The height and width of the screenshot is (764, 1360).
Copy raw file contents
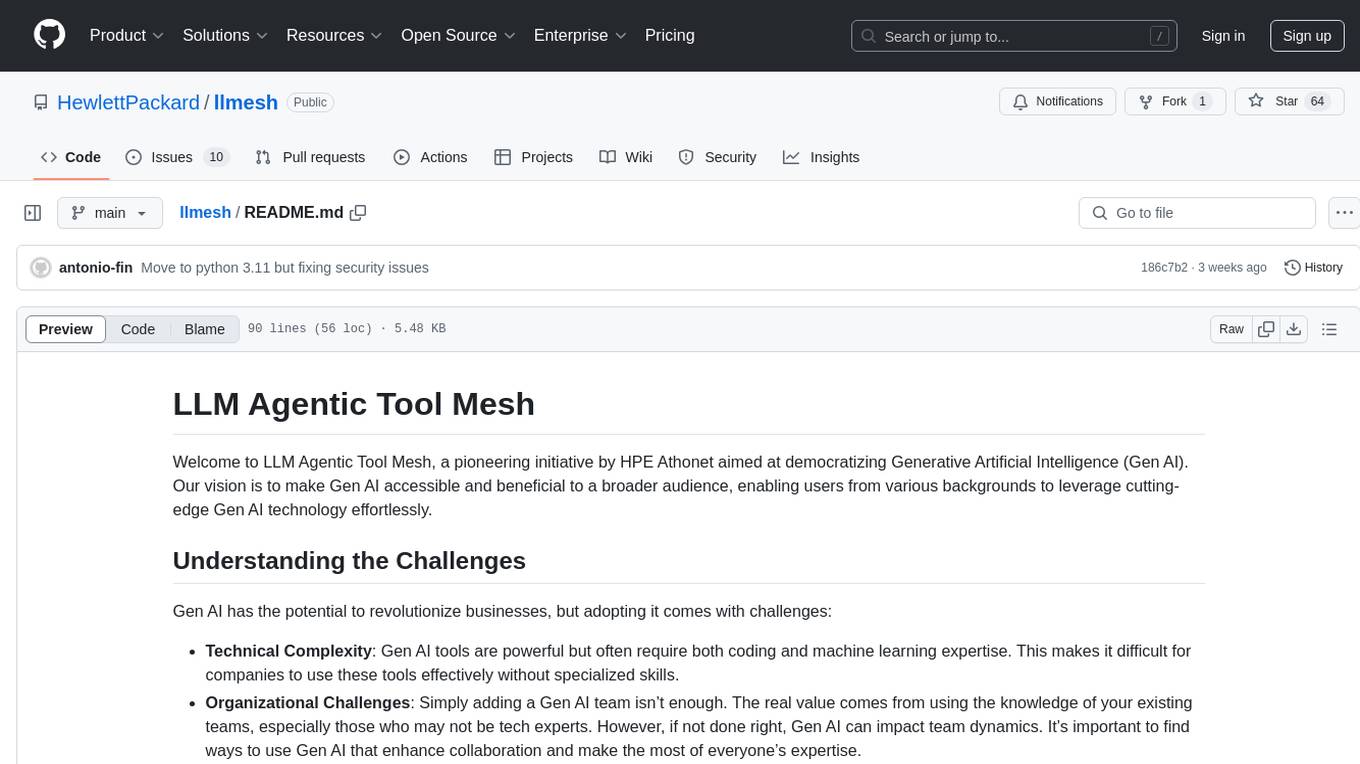[1266, 329]
